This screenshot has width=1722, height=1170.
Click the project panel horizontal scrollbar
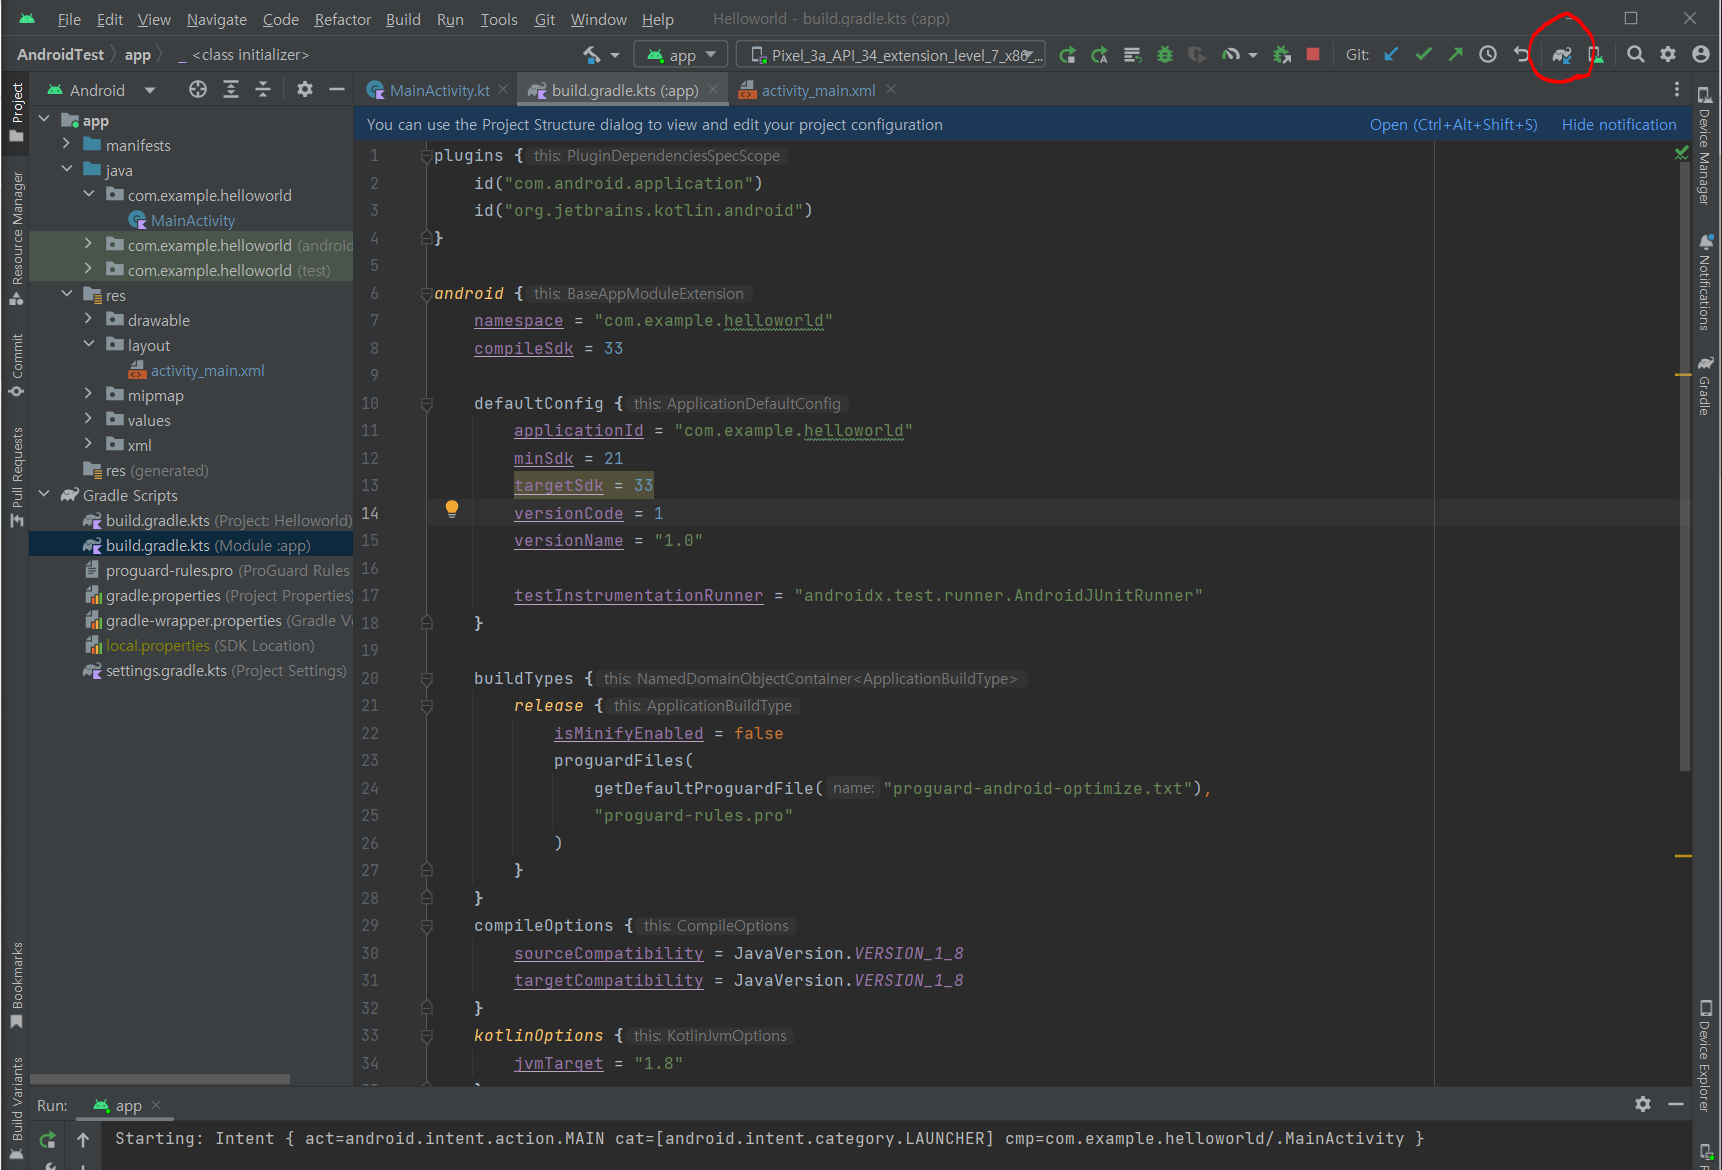(160, 1079)
